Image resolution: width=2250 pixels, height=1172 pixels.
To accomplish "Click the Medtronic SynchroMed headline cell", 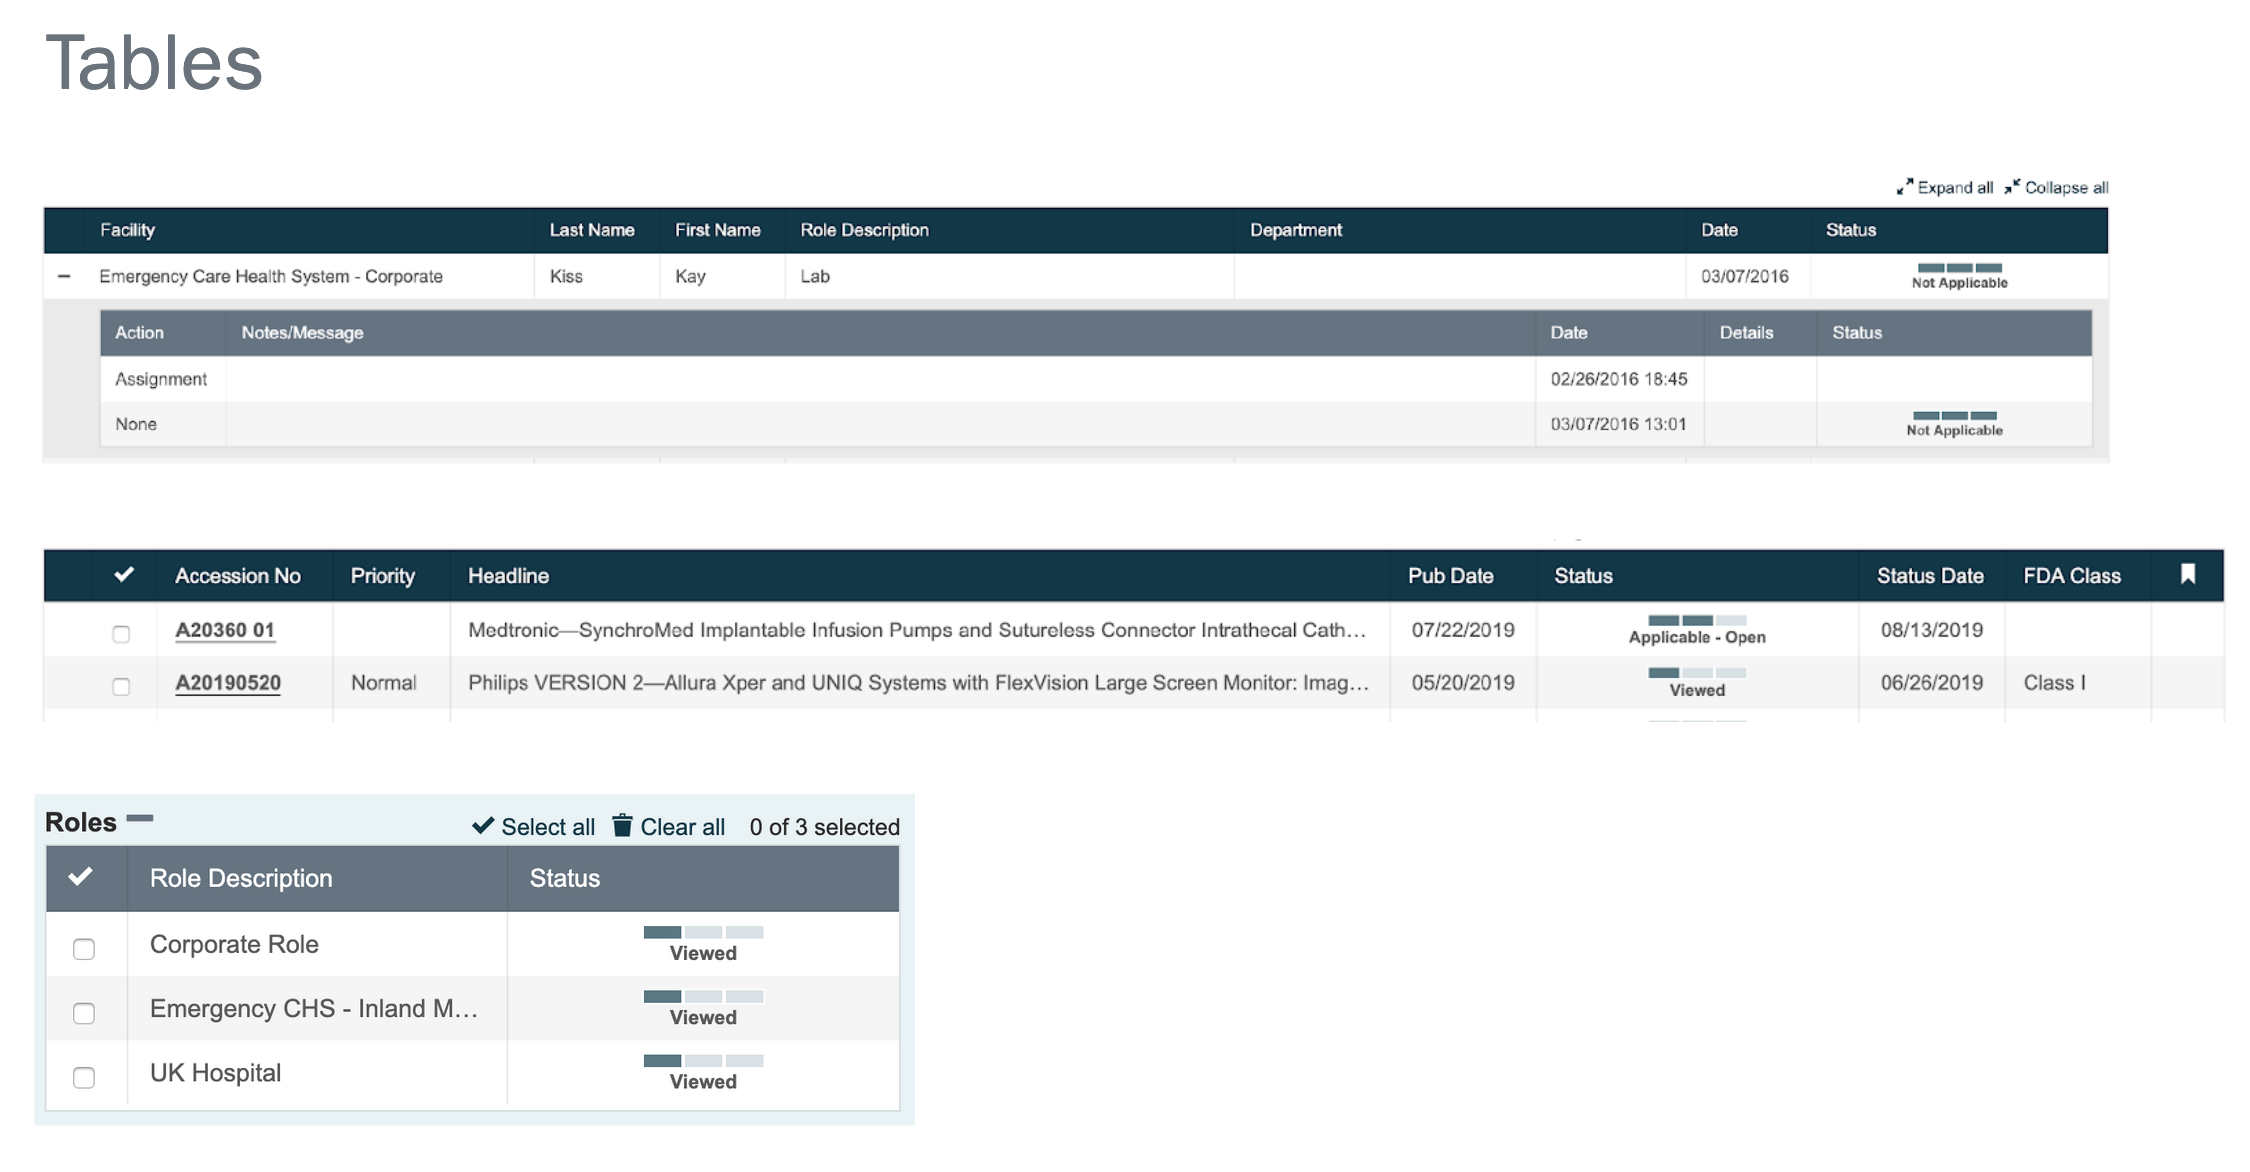I will [x=916, y=630].
